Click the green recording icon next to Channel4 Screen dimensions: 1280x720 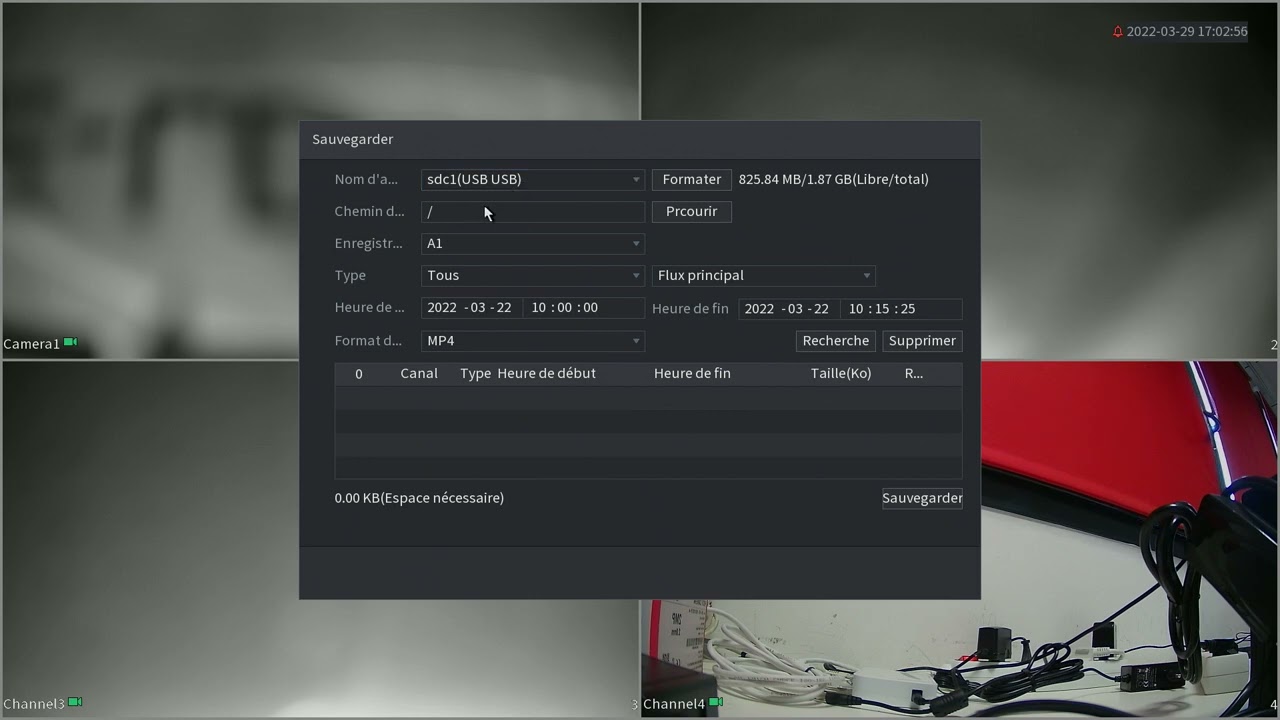(715, 703)
